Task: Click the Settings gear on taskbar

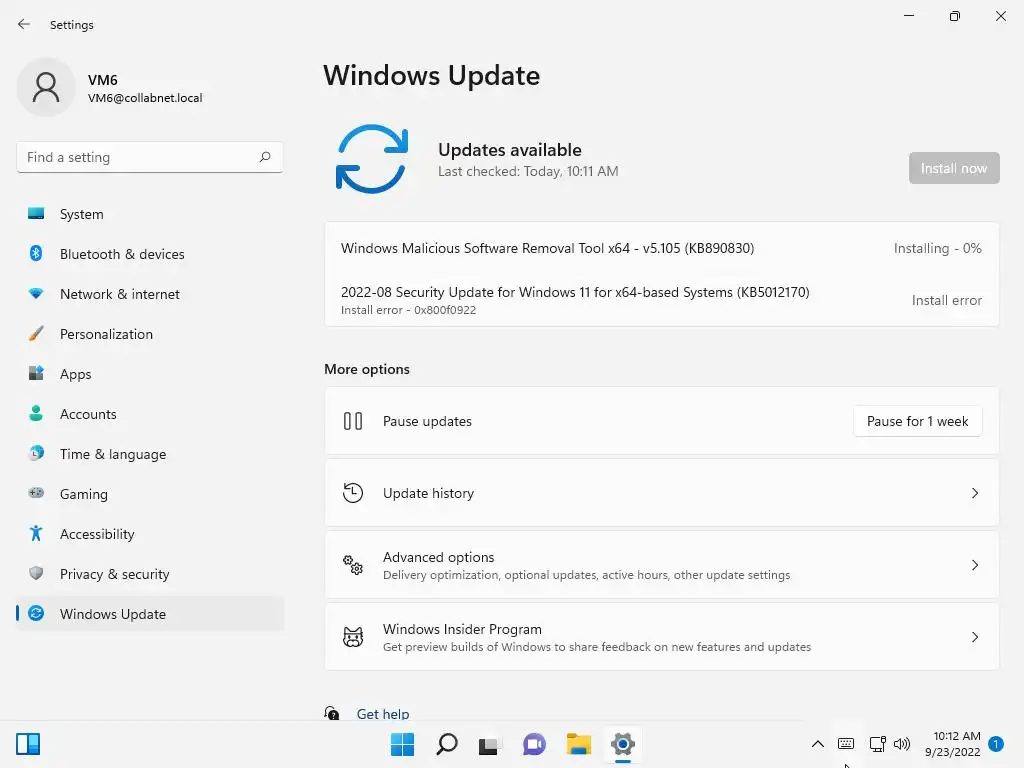Action: click(x=623, y=744)
